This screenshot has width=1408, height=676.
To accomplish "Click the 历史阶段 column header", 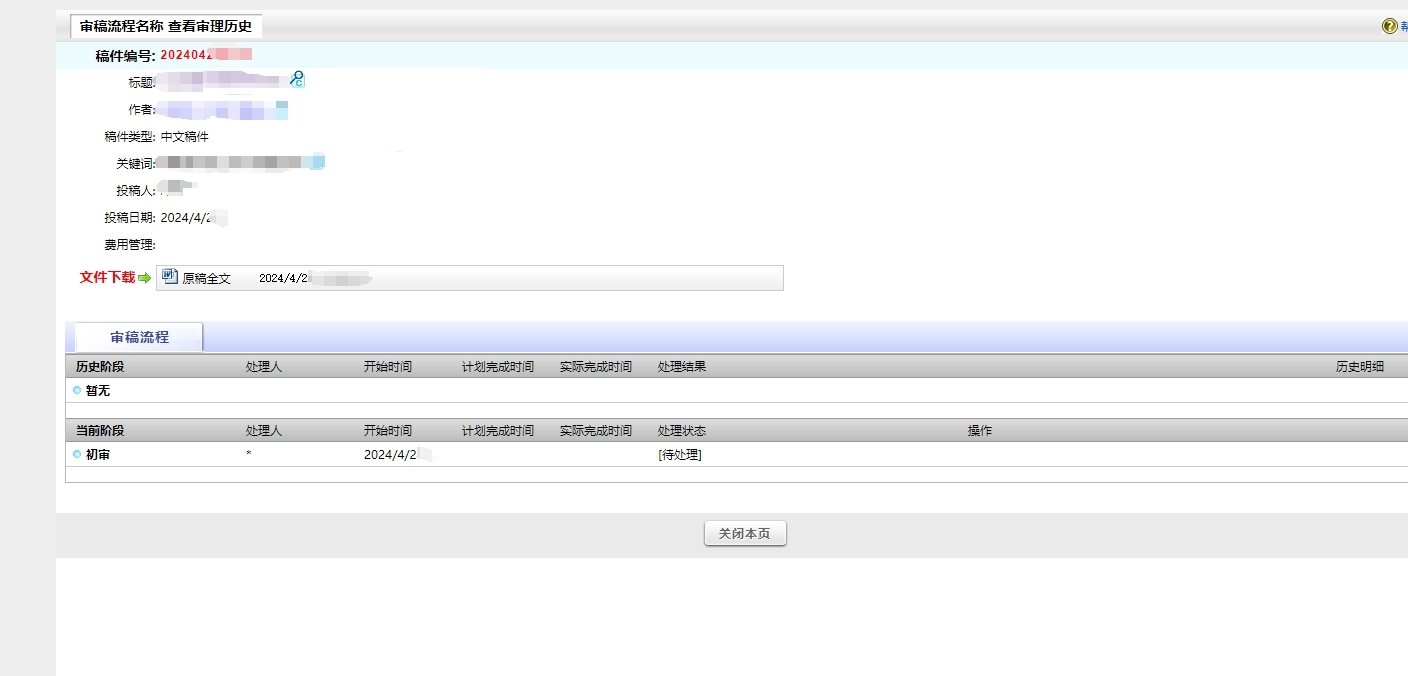I will pos(100,367).
